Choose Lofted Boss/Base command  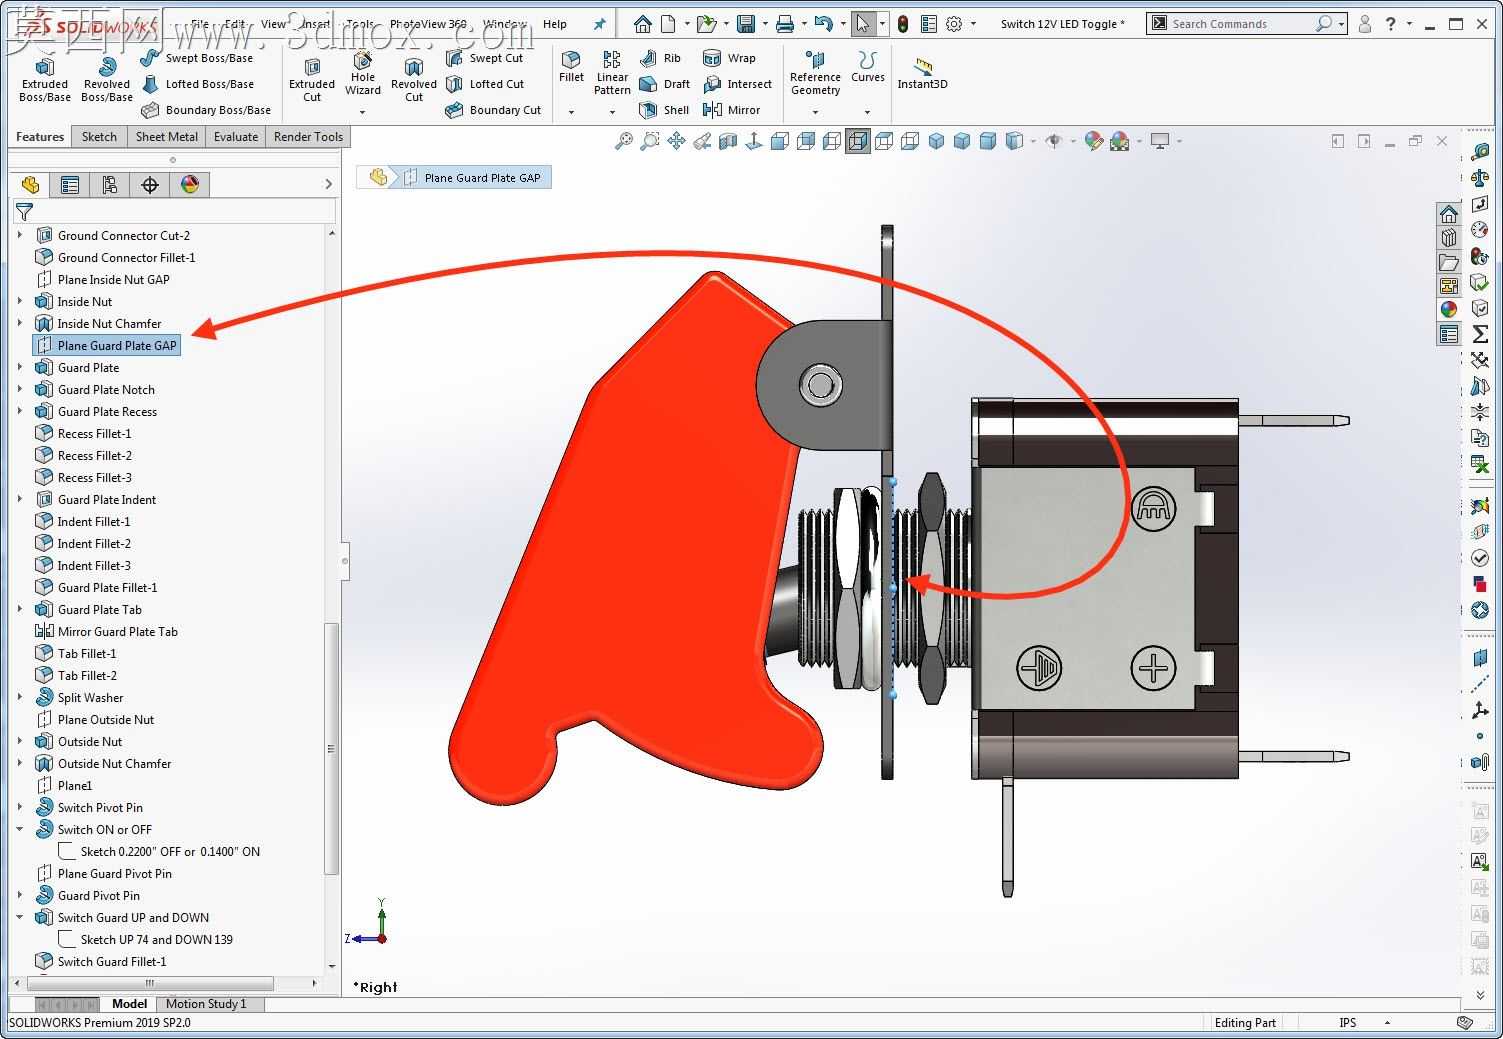[x=197, y=84]
